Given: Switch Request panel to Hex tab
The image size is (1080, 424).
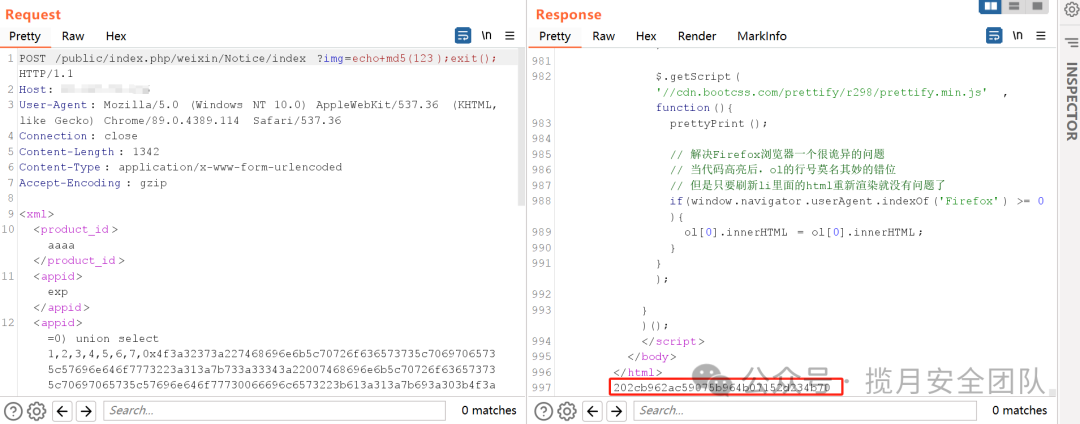Looking at the screenshot, I should [116, 36].
